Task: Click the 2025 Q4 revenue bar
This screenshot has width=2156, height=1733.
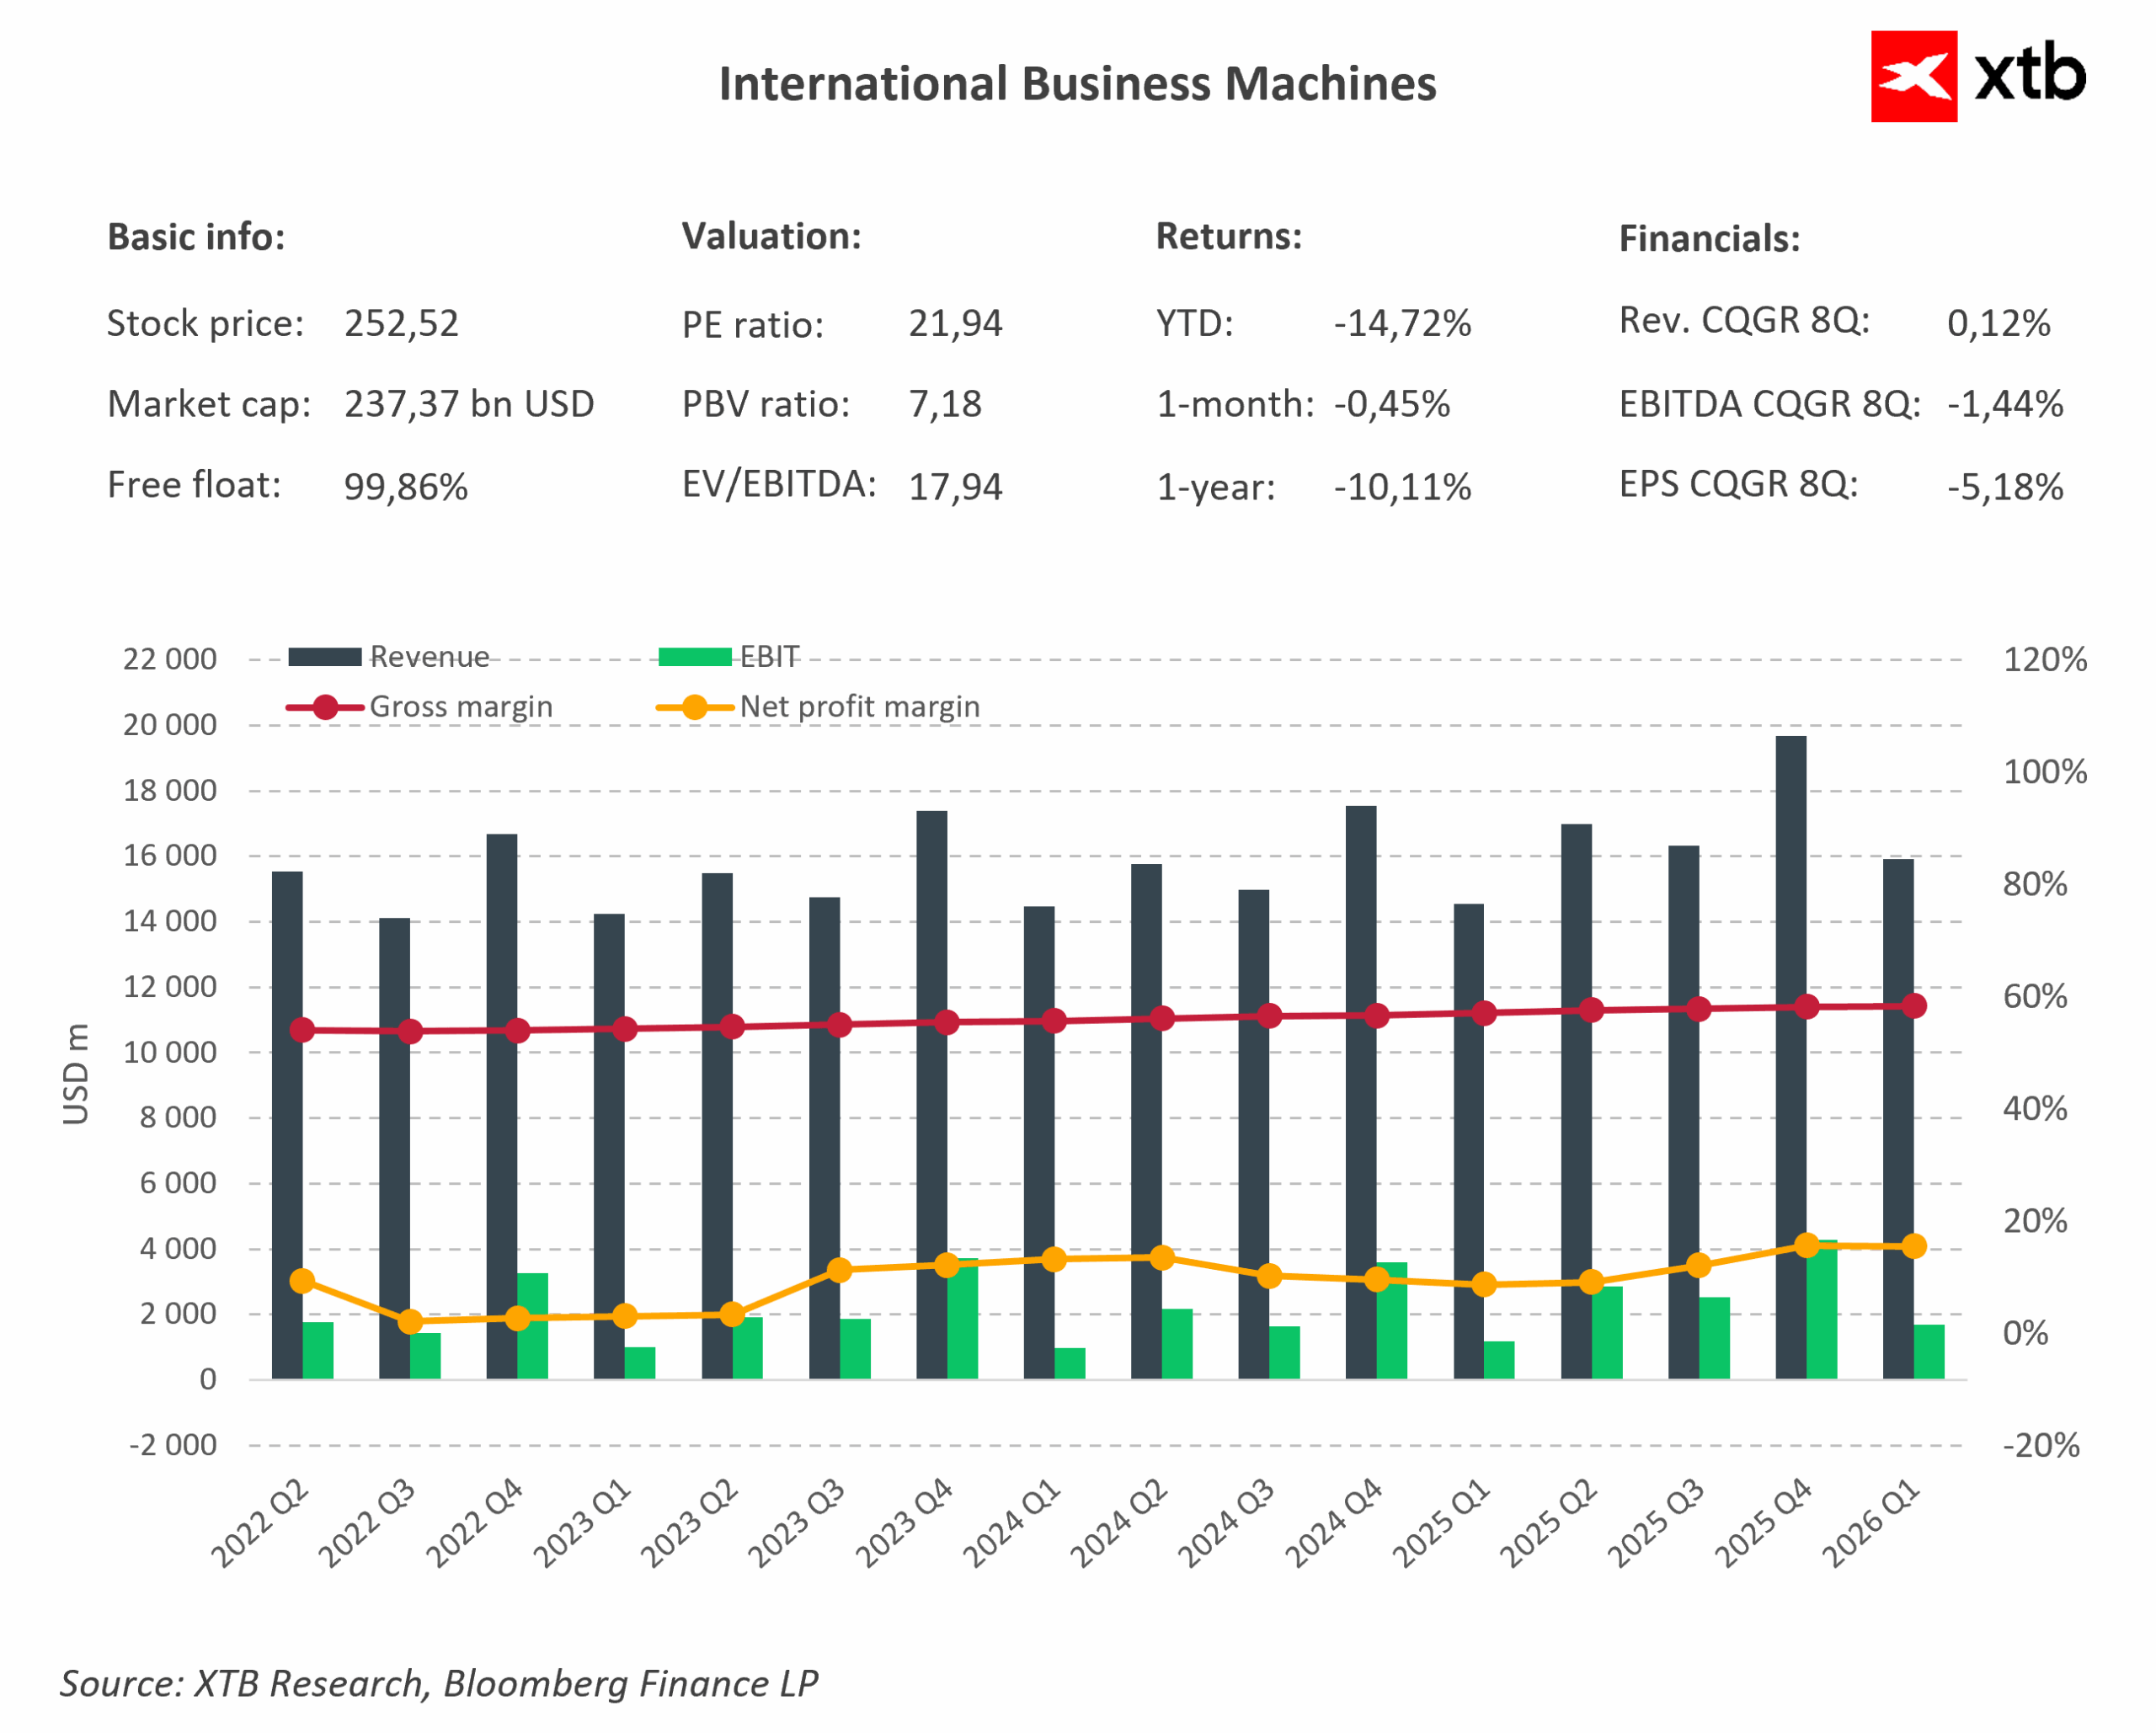Action: point(1791,1057)
